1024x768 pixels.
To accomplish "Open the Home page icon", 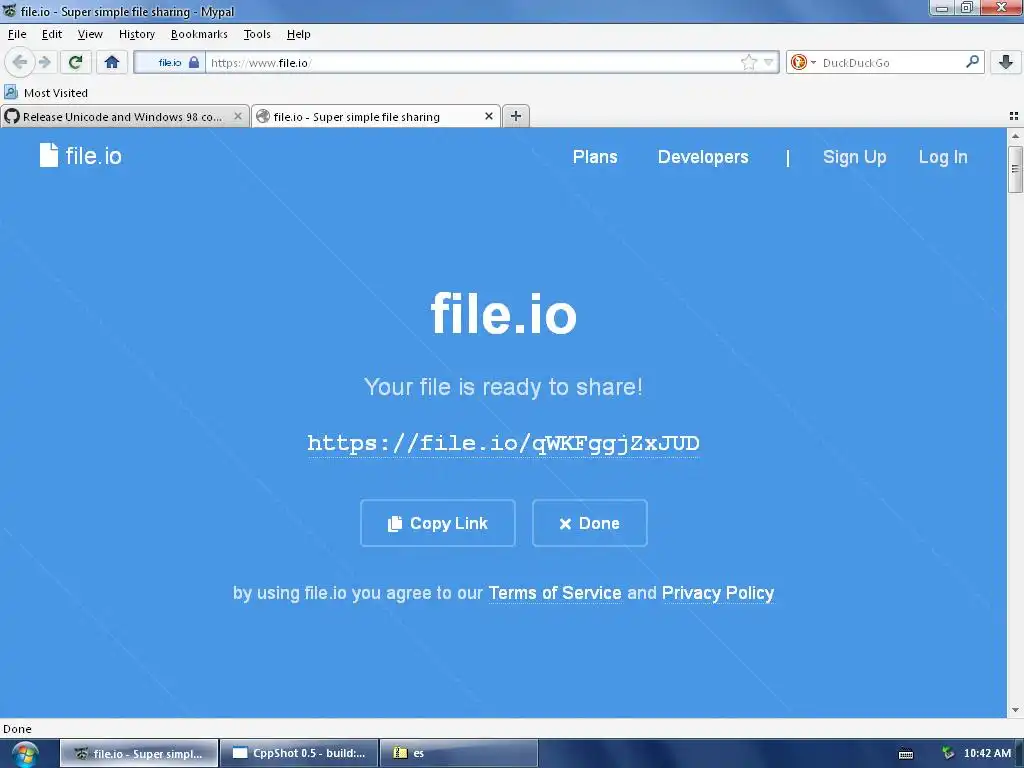I will [x=112, y=63].
